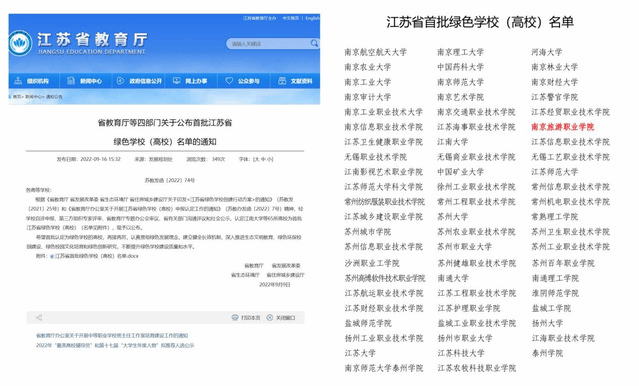Click 中国药科大学 in the list

pyautogui.click(x=461, y=67)
